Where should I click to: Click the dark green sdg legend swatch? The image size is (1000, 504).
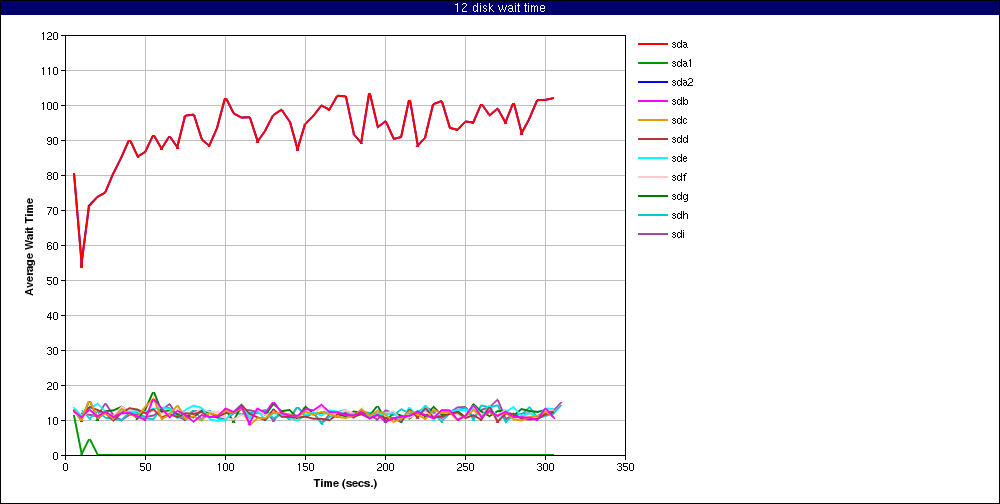(x=652, y=196)
